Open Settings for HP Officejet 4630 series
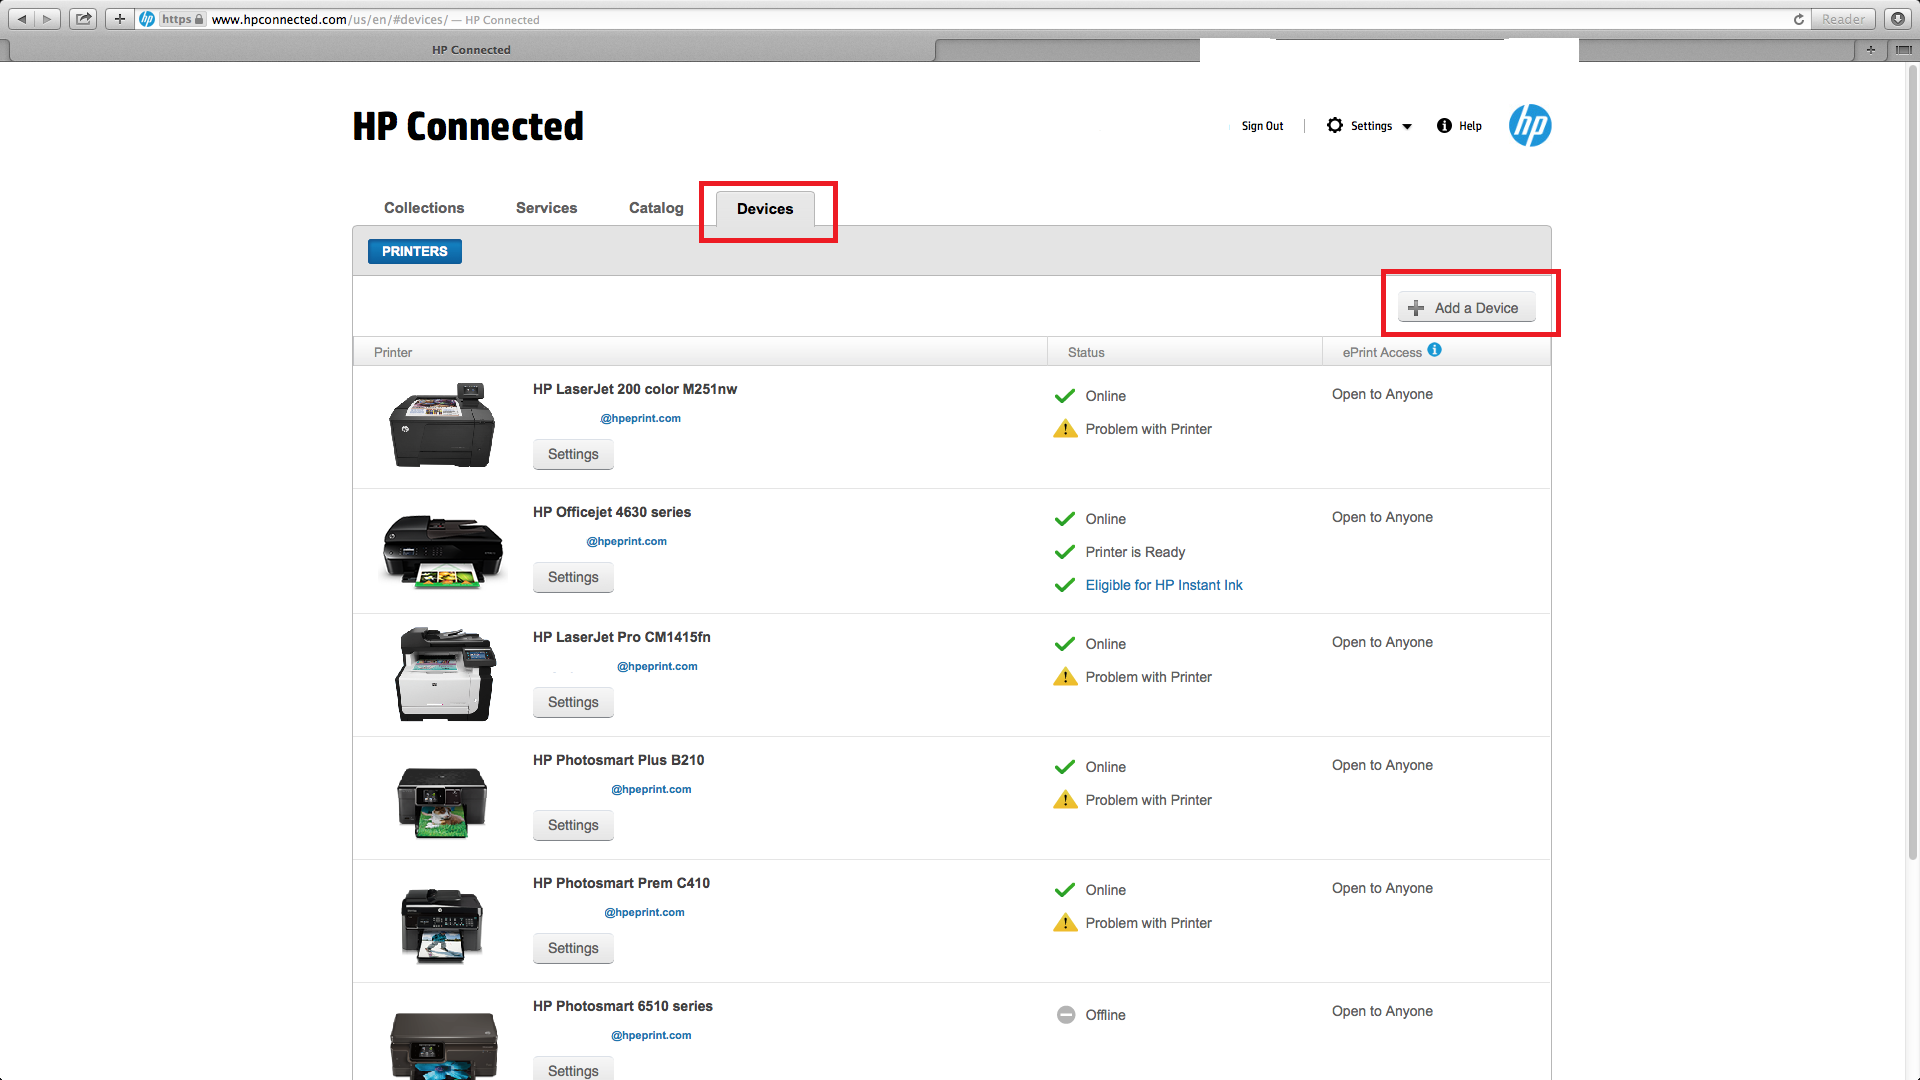Image resolution: width=1920 pixels, height=1080 pixels. 573,577
